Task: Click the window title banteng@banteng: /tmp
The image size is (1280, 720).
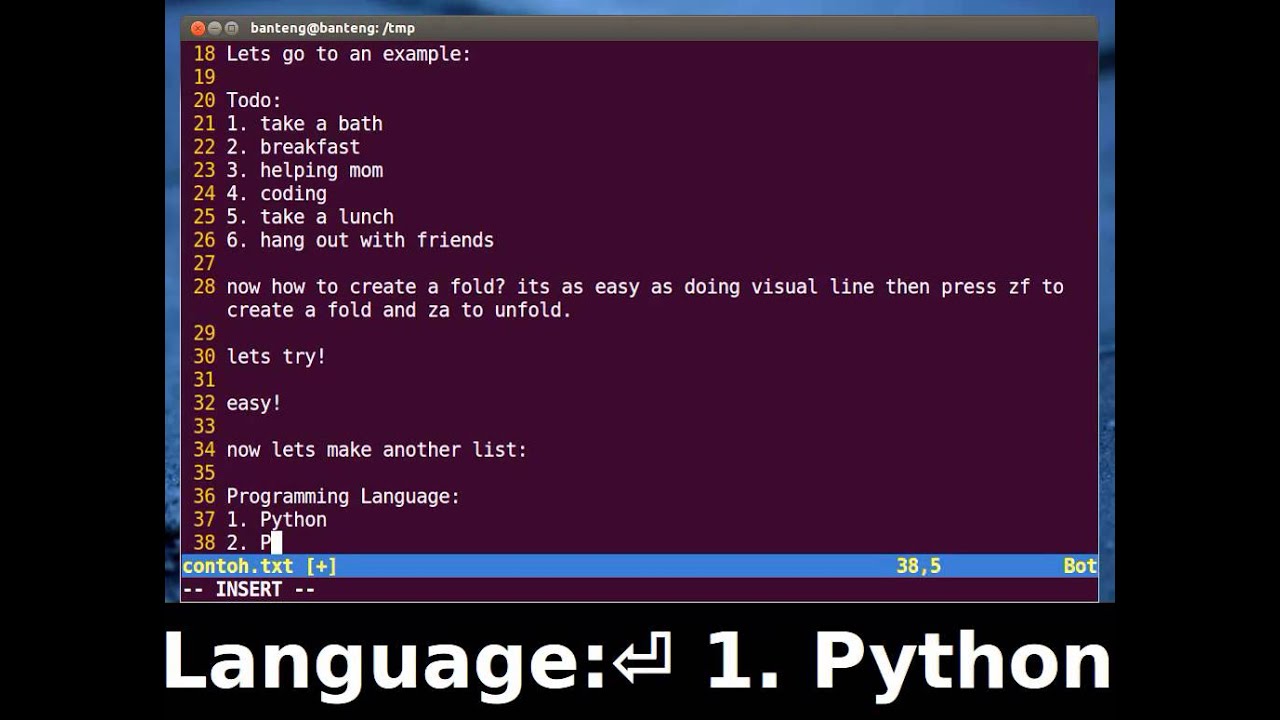Action: click(x=332, y=28)
